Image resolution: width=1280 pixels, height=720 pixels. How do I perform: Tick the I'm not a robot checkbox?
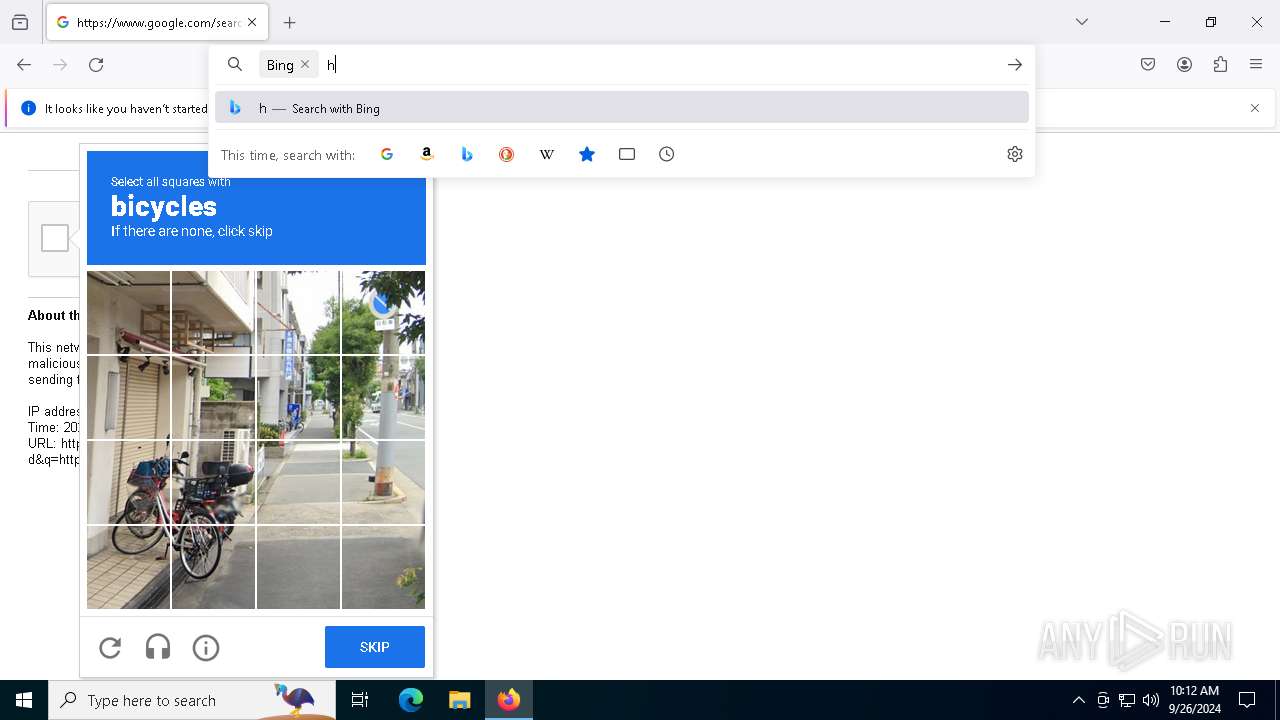pyautogui.click(x=55, y=238)
